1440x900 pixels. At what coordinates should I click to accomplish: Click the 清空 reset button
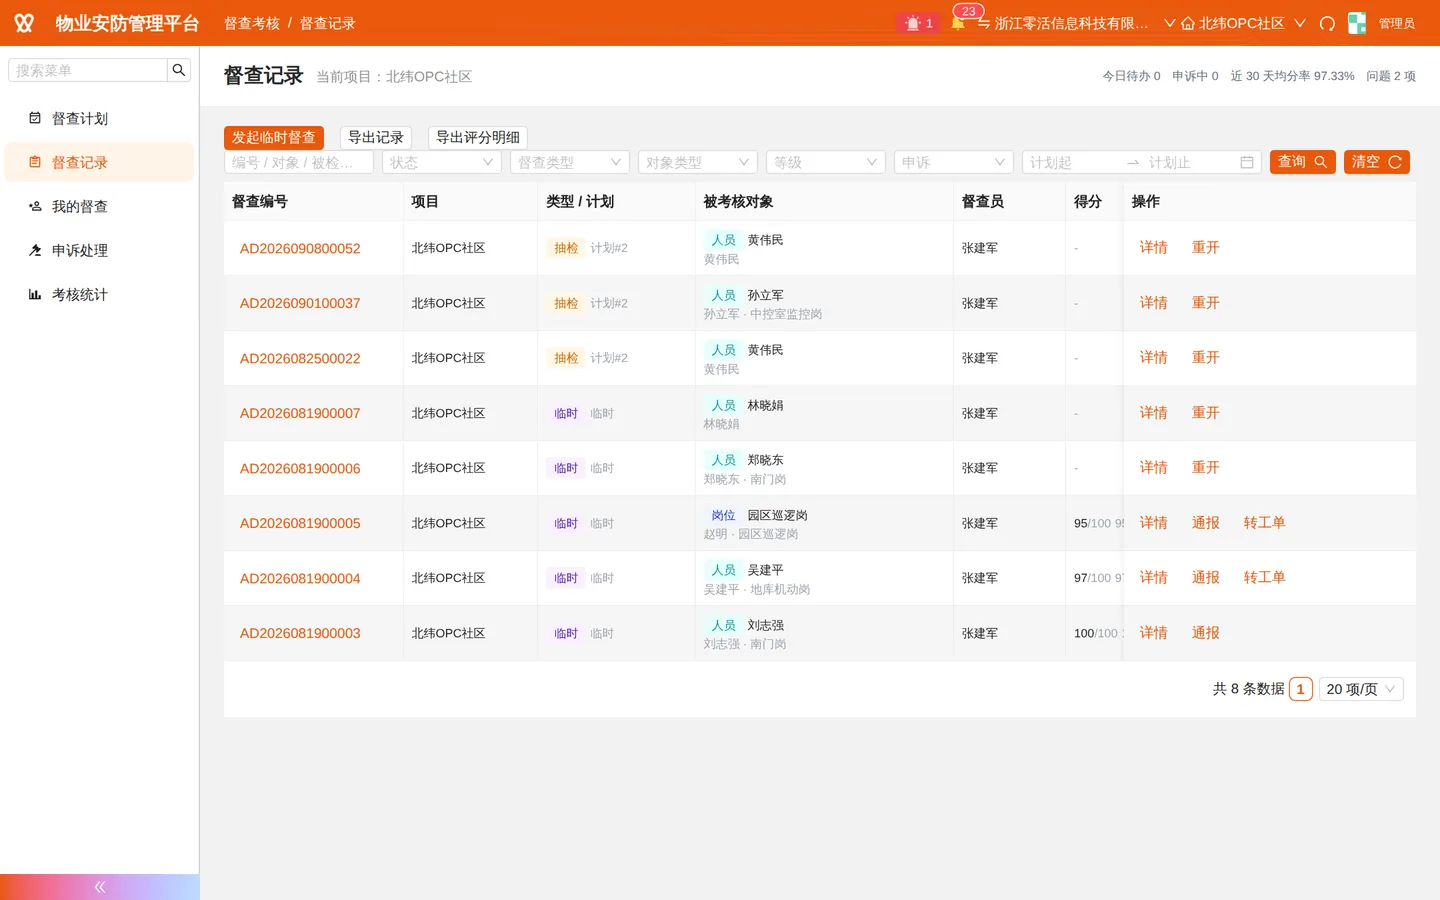pos(1377,162)
